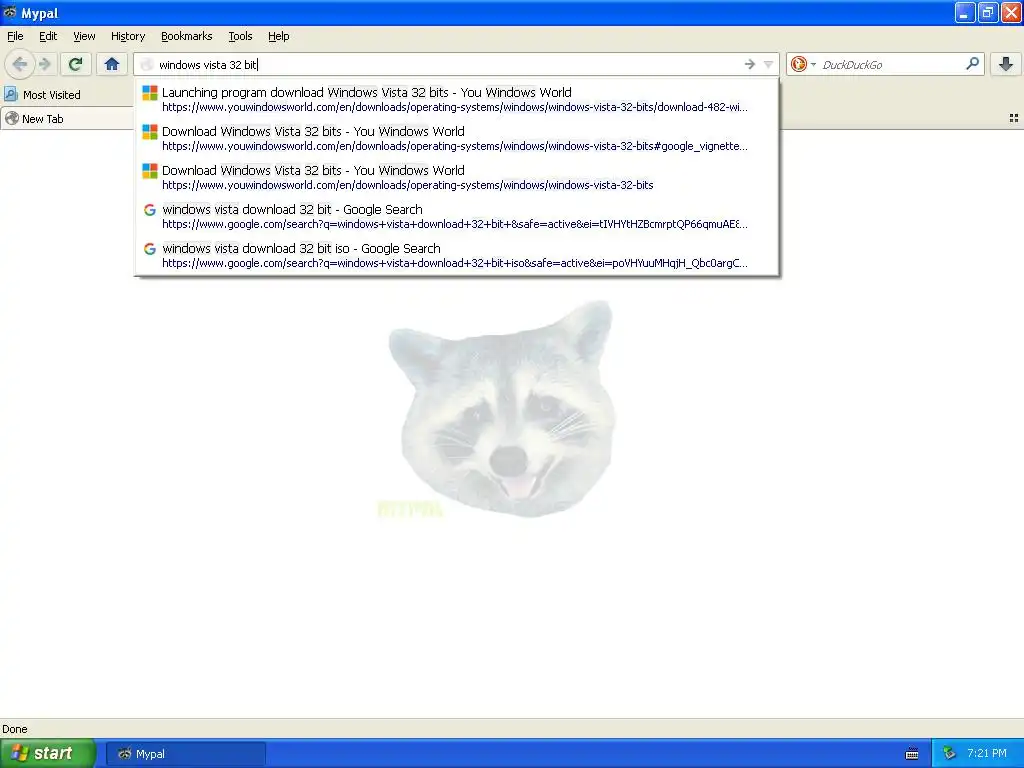
Task: Open the View menu
Action: (x=84, y=36)
